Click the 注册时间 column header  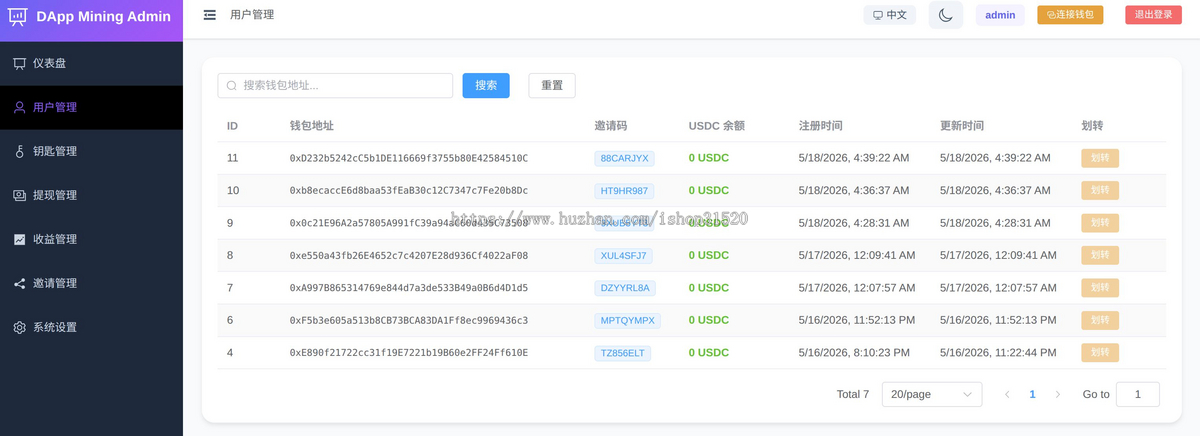(x=821, y=126)
